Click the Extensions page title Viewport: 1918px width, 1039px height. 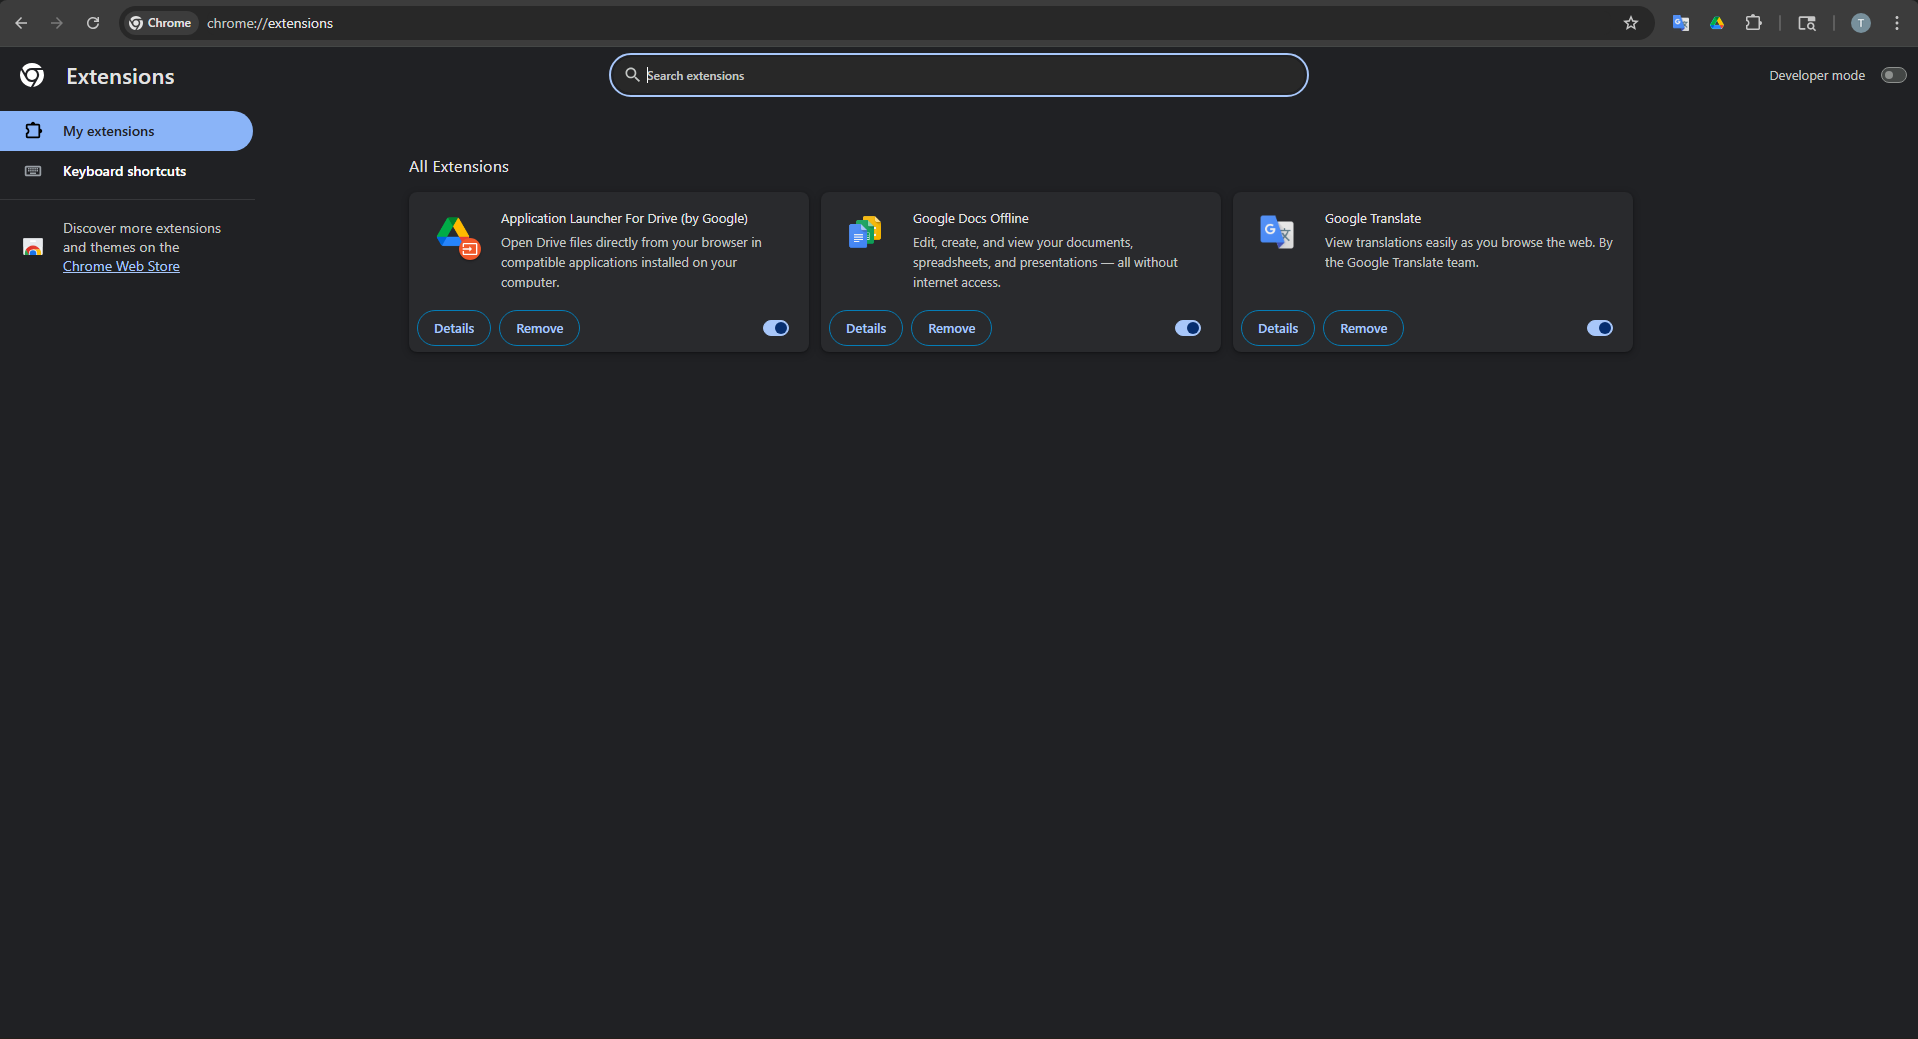tap(121, 76)
